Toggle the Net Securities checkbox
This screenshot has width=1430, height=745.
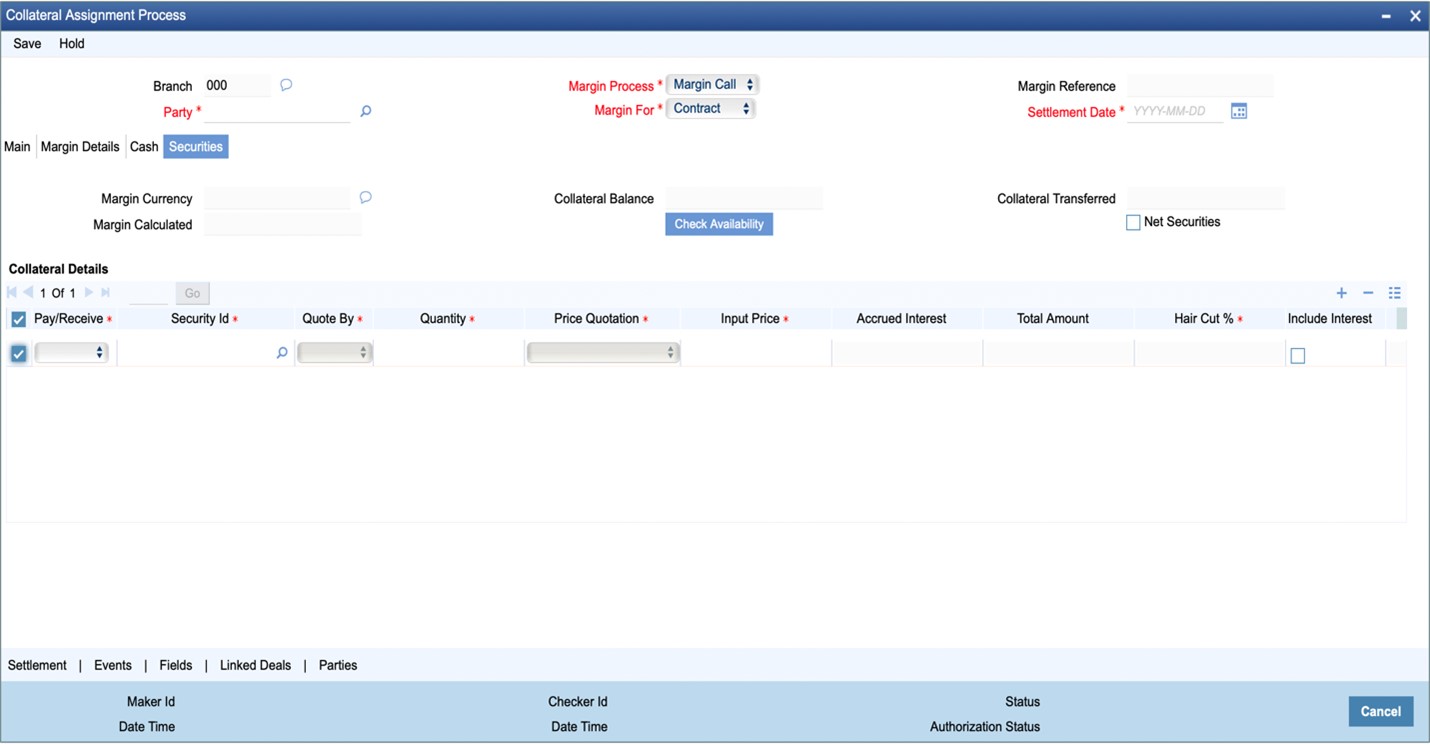click(x=1133, y=223)
